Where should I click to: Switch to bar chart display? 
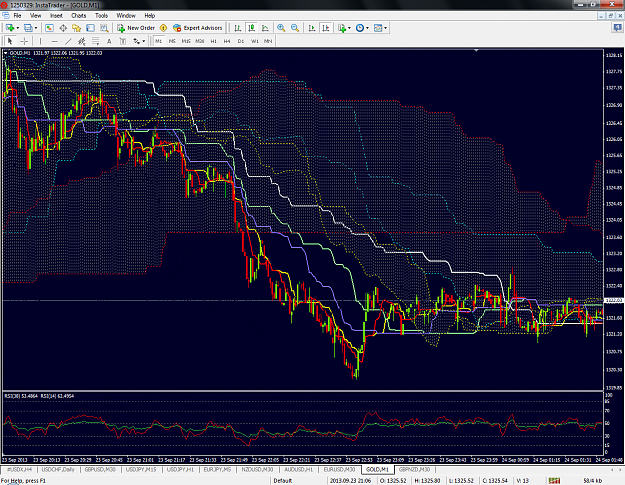(238, 28)
